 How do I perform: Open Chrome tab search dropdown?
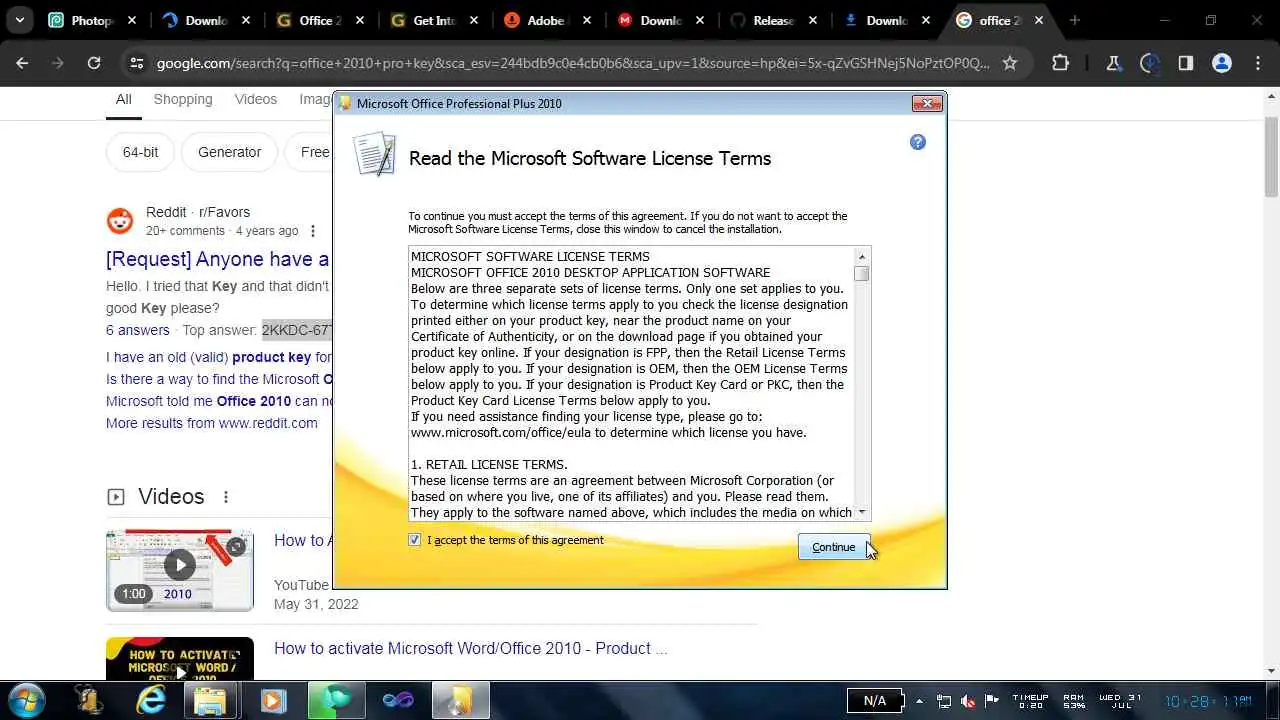pos(19,20)
